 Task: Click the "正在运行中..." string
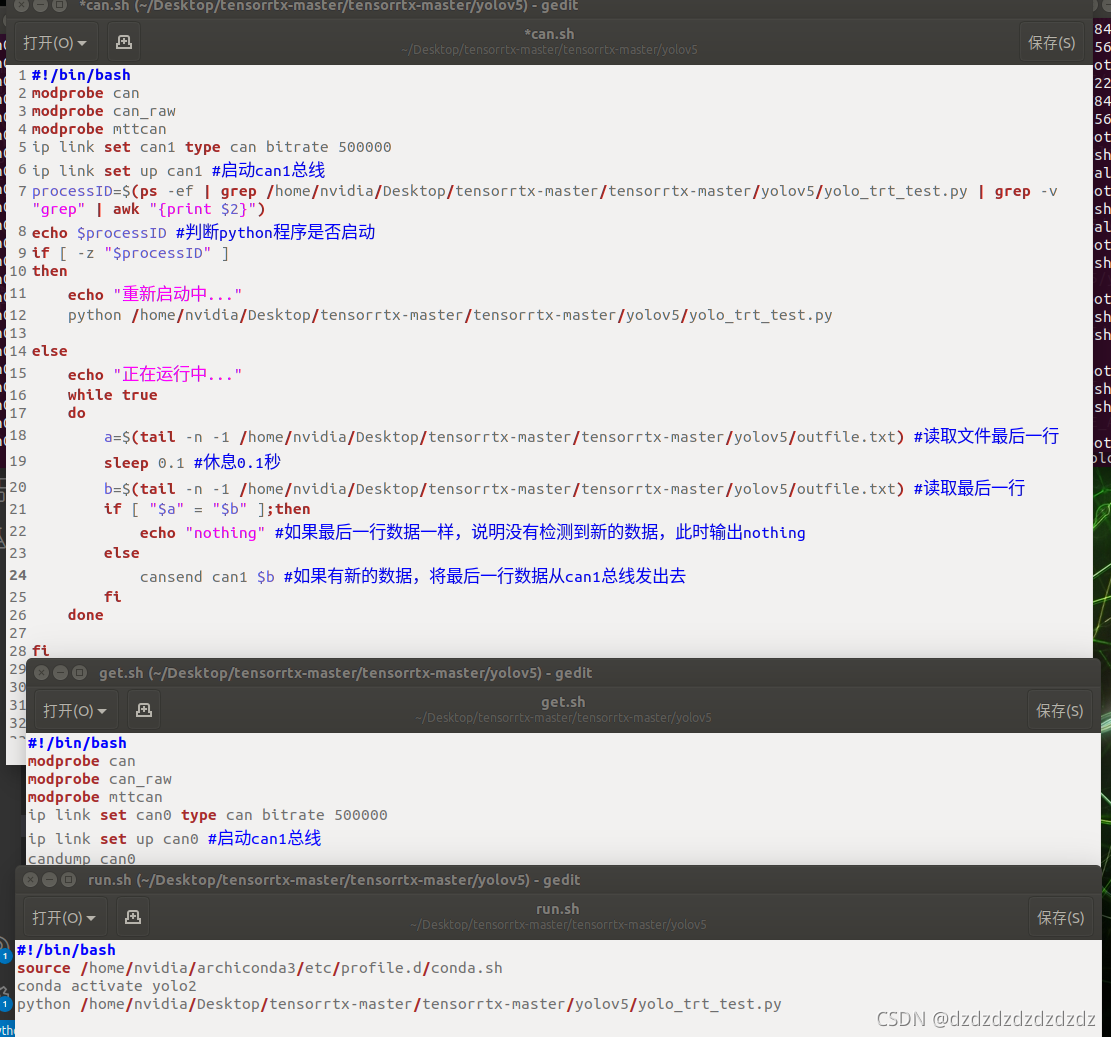coord(178,373)
